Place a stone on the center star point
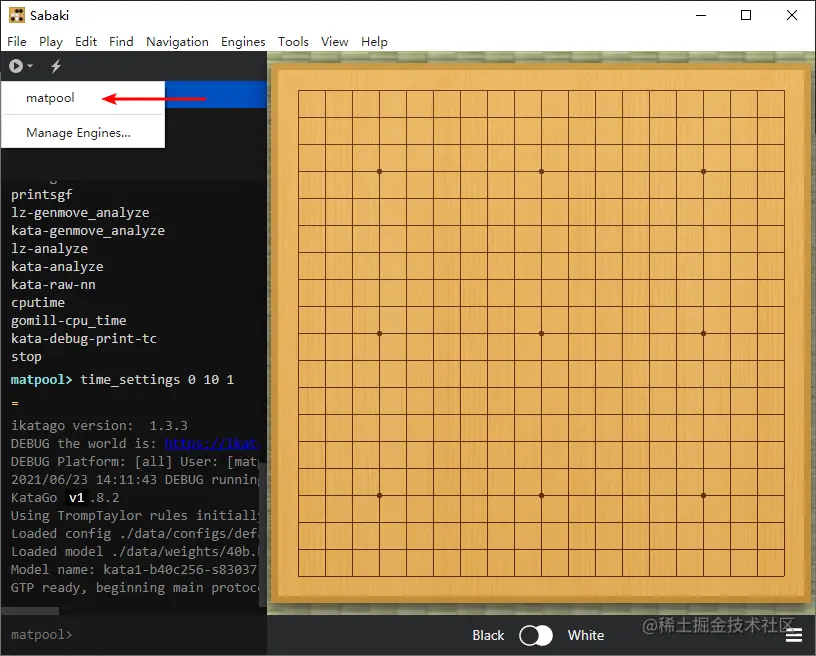 click(x=541, y=333)
